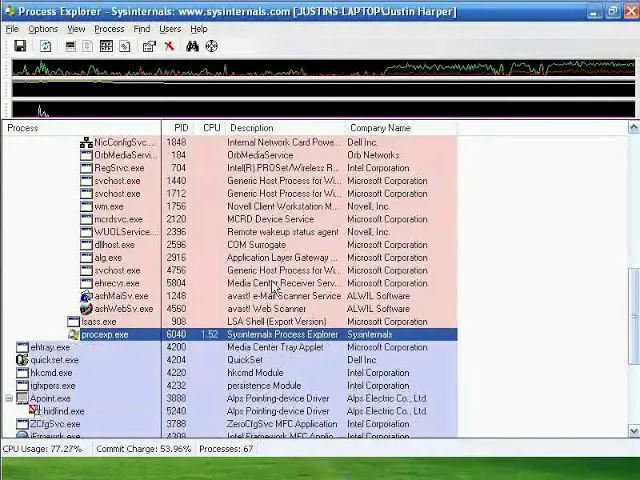Open System Information from the toolbar
Viewport: 640px width, 480px height.
[71, 46]
